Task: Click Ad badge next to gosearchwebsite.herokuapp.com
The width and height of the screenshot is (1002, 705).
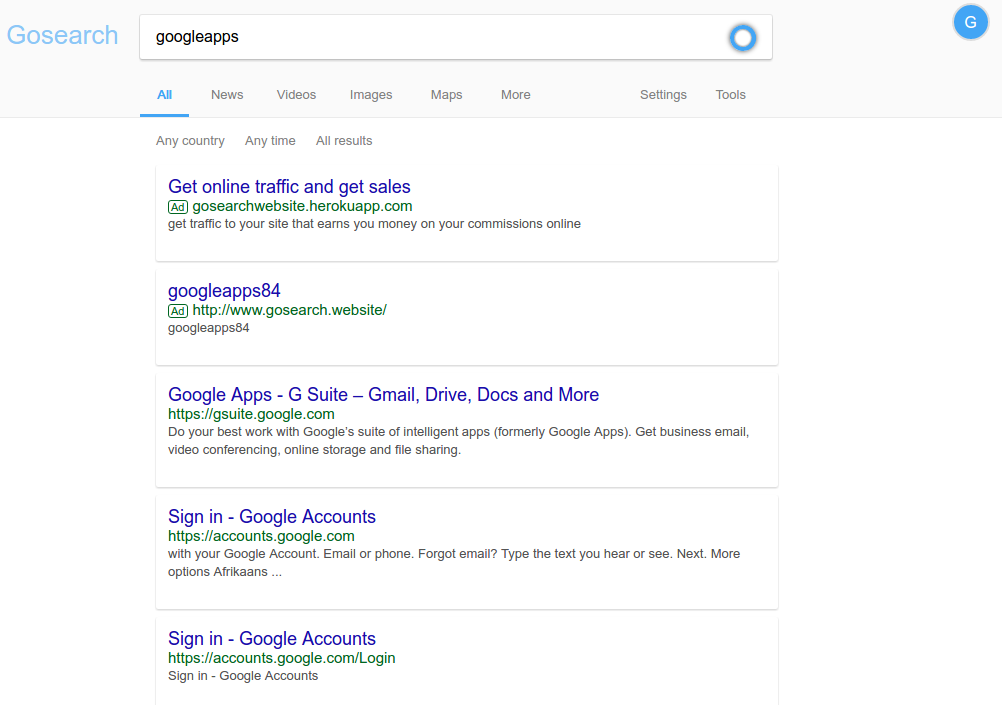Action: [x=178, y=206]
